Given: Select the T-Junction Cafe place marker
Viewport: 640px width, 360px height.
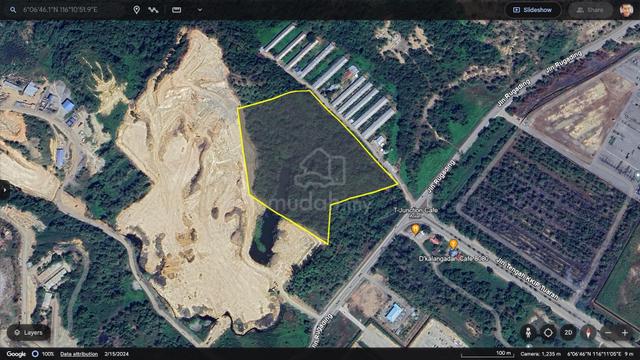Looking at the screenshot, I should (x=416, y=229).
